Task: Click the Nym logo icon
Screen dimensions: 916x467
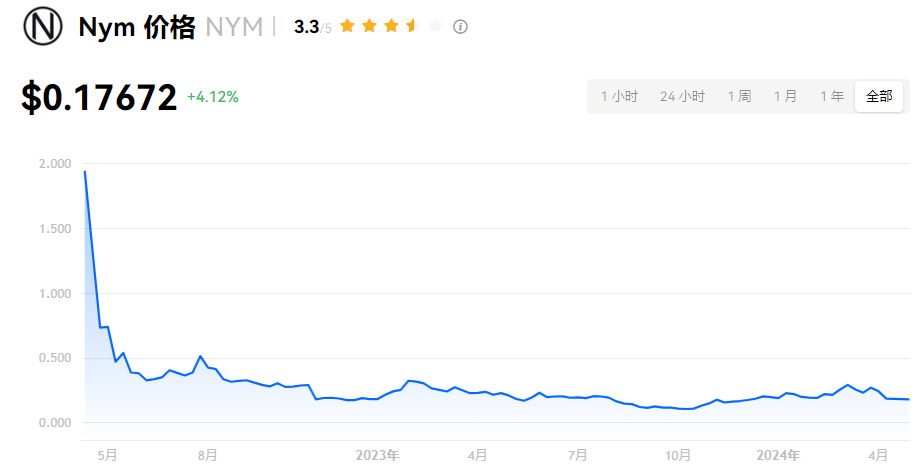Action: pyautogui.click(x=43, y=27)
